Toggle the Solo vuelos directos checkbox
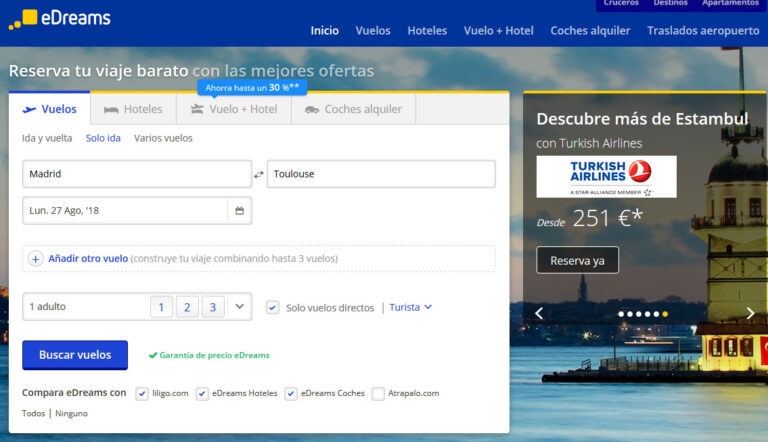 click(273, 308)
